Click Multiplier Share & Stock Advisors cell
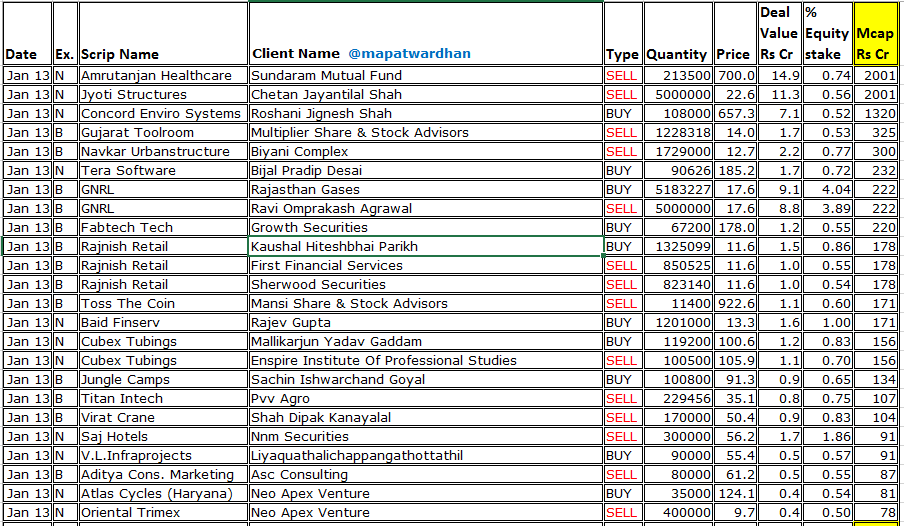The width and height of the screenshot is (904, 526). coord(425,133)
